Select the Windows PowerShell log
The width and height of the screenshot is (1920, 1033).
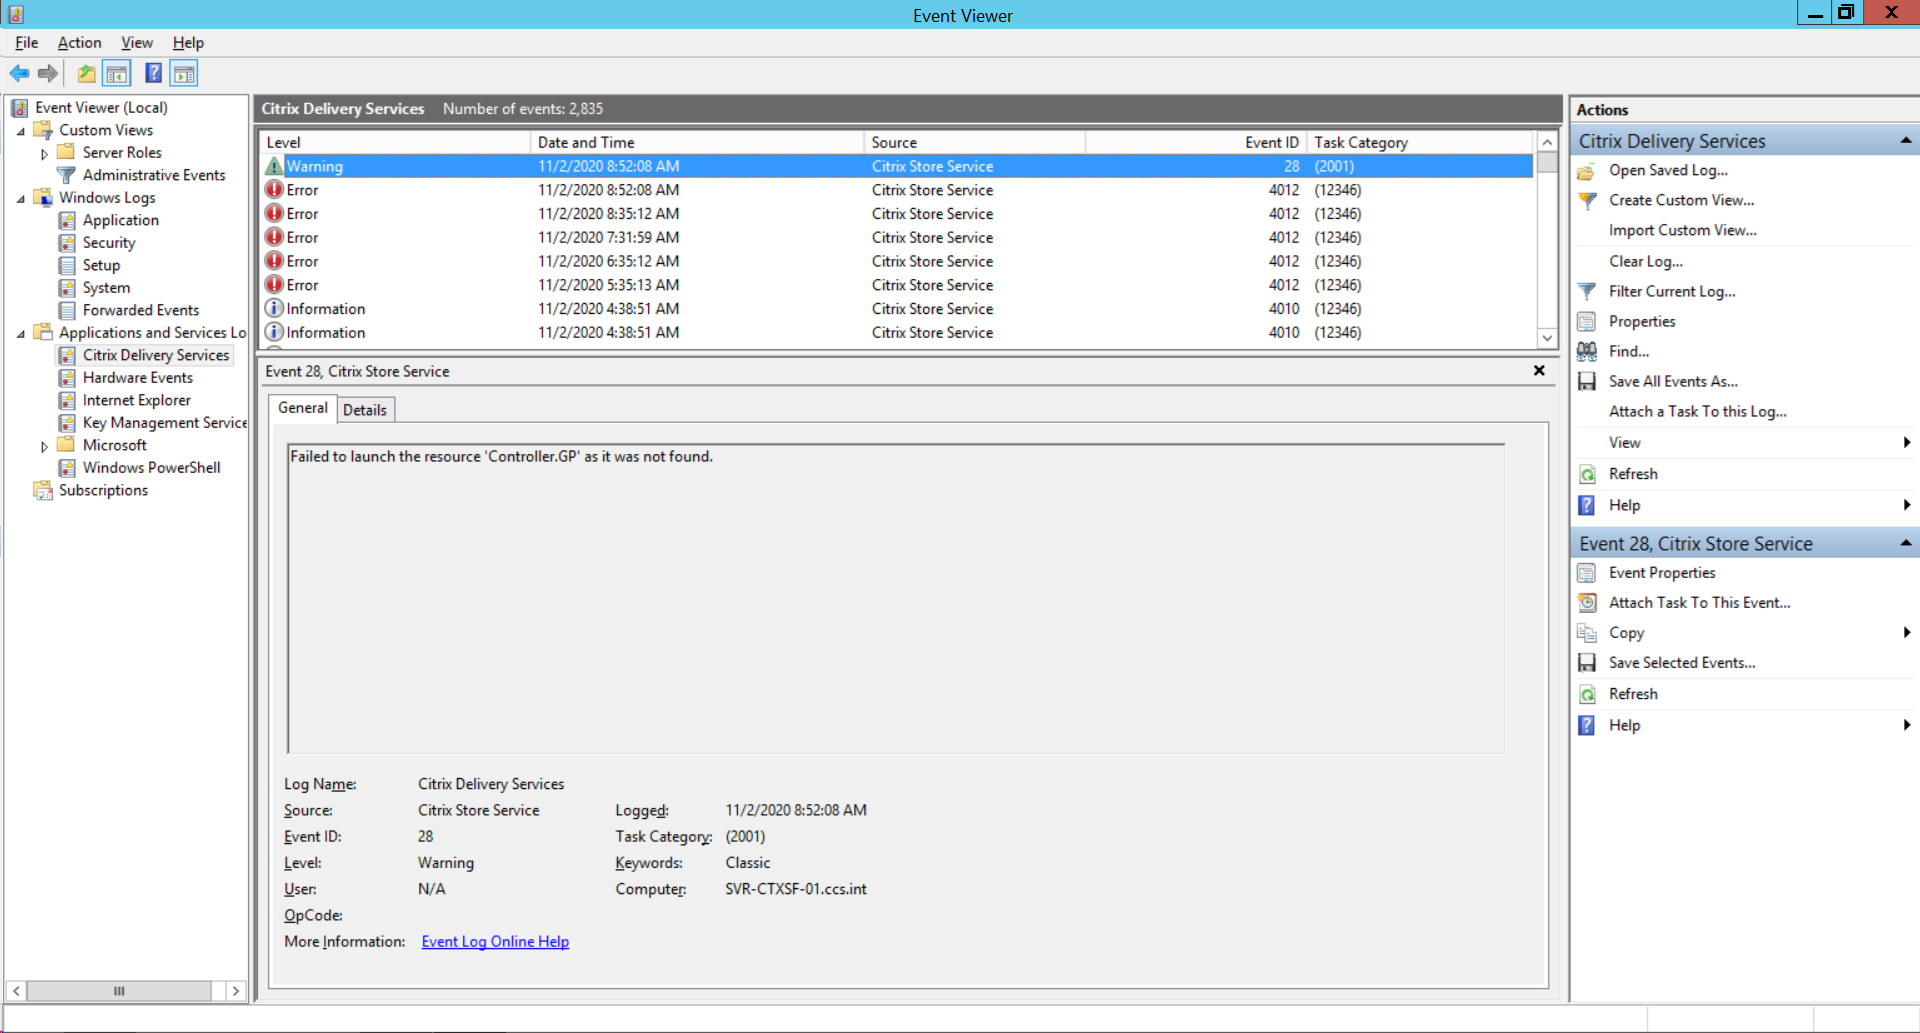[x=152, y=468]
